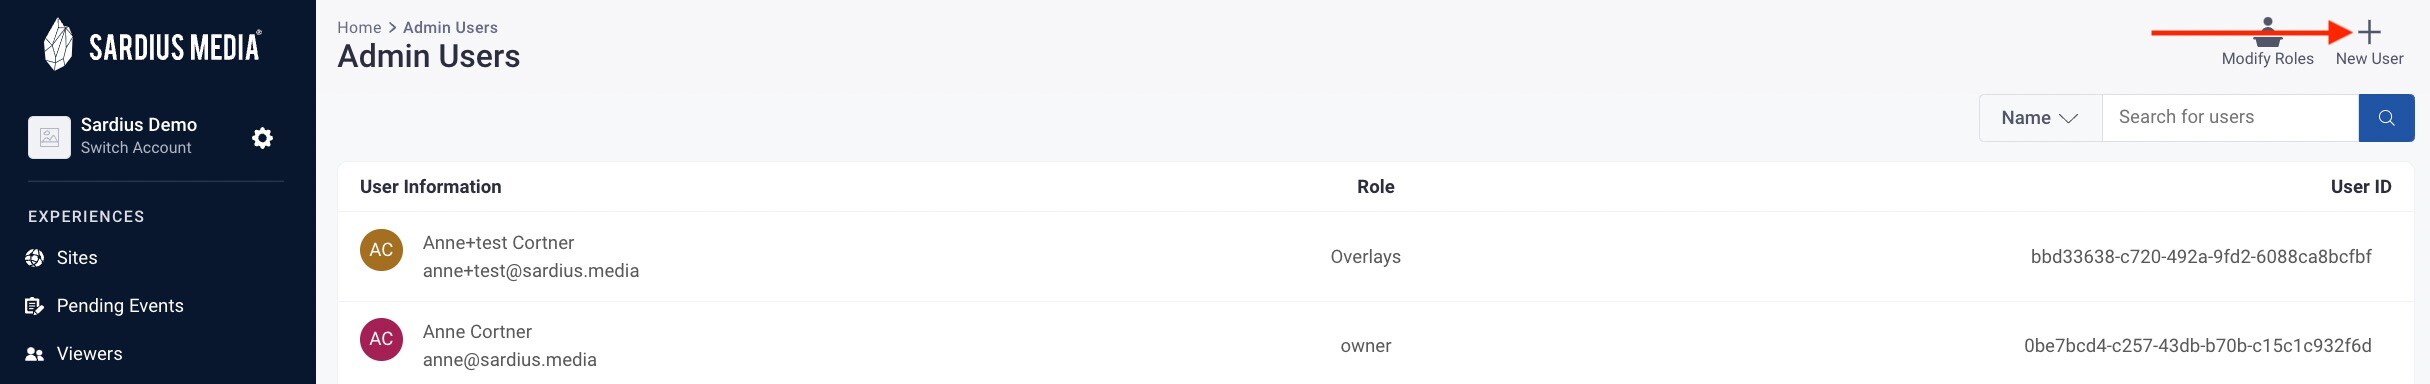
Task: Open the Name search filter dropdown
Action: coord(2040,118)
